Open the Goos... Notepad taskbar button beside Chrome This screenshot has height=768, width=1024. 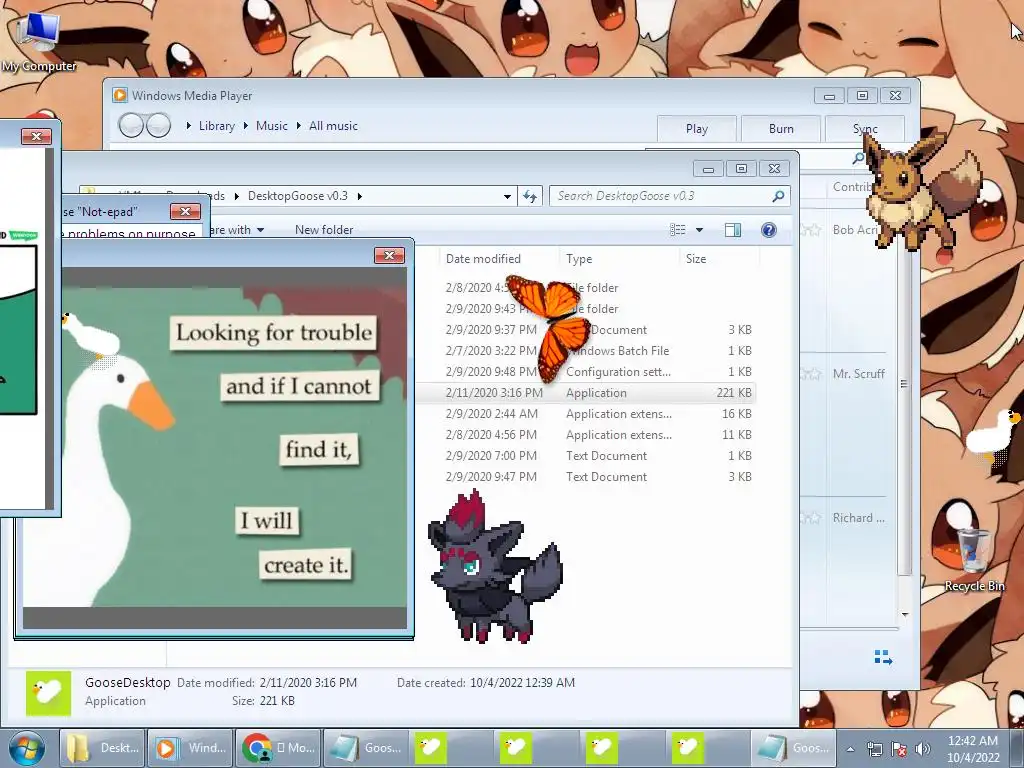point(365,748)
